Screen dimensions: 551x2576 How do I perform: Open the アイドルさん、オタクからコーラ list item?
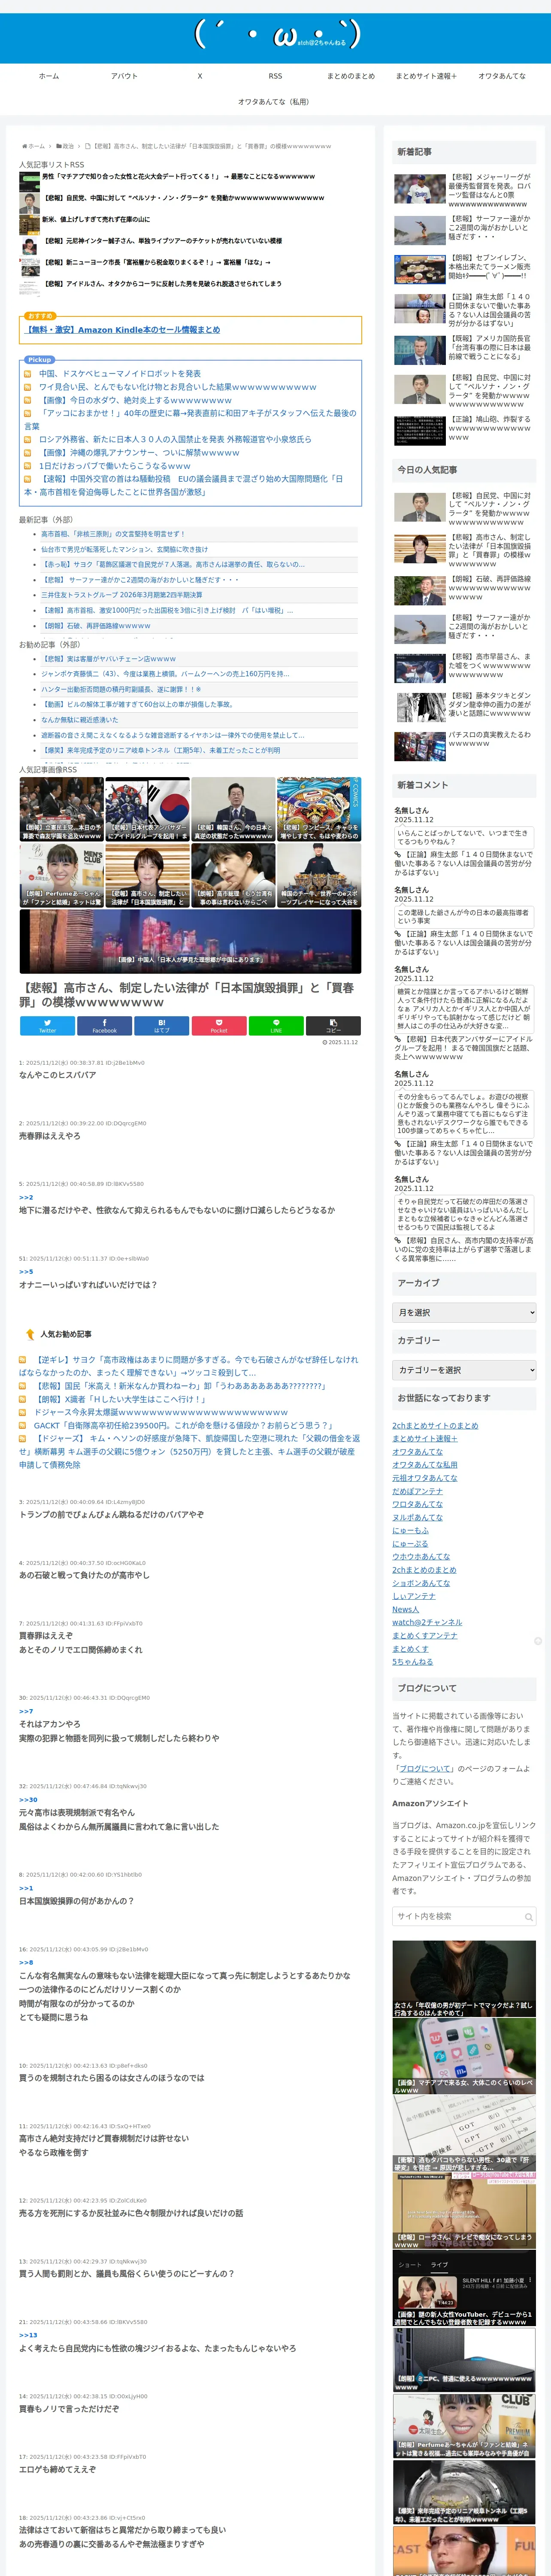[x=162, y=283]
